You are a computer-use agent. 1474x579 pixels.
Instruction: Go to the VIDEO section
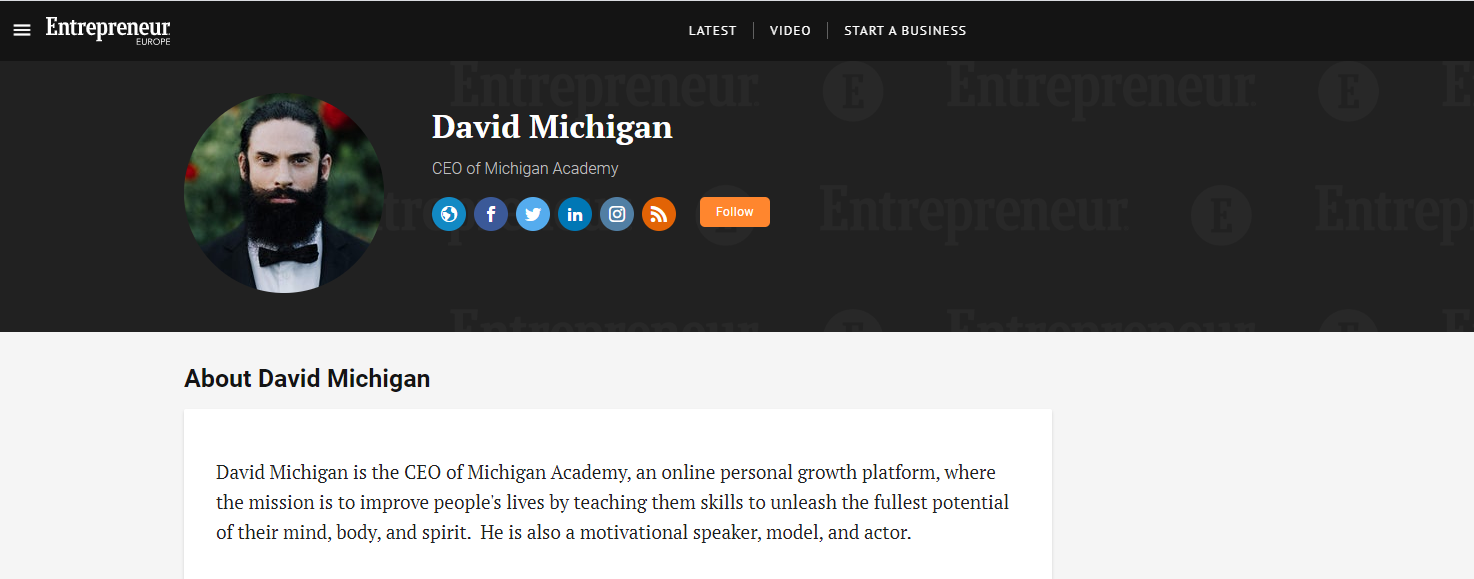click(790, 31)
